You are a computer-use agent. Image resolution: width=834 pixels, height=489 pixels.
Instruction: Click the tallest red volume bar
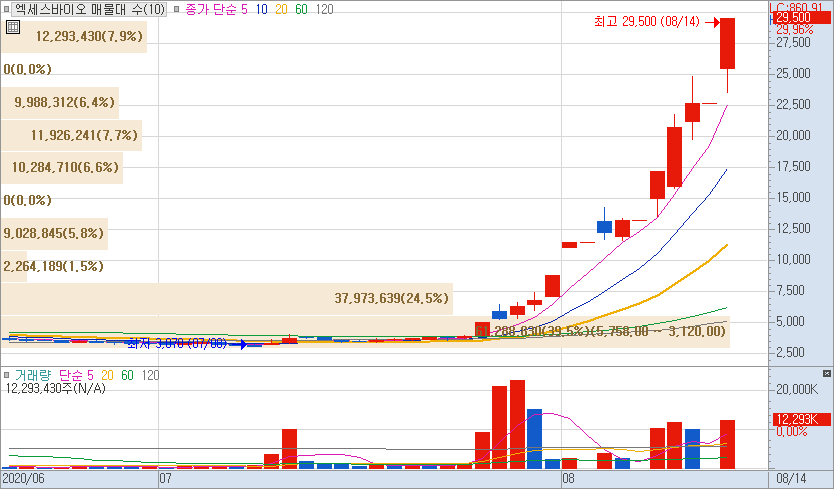click(x=518, y=424)
